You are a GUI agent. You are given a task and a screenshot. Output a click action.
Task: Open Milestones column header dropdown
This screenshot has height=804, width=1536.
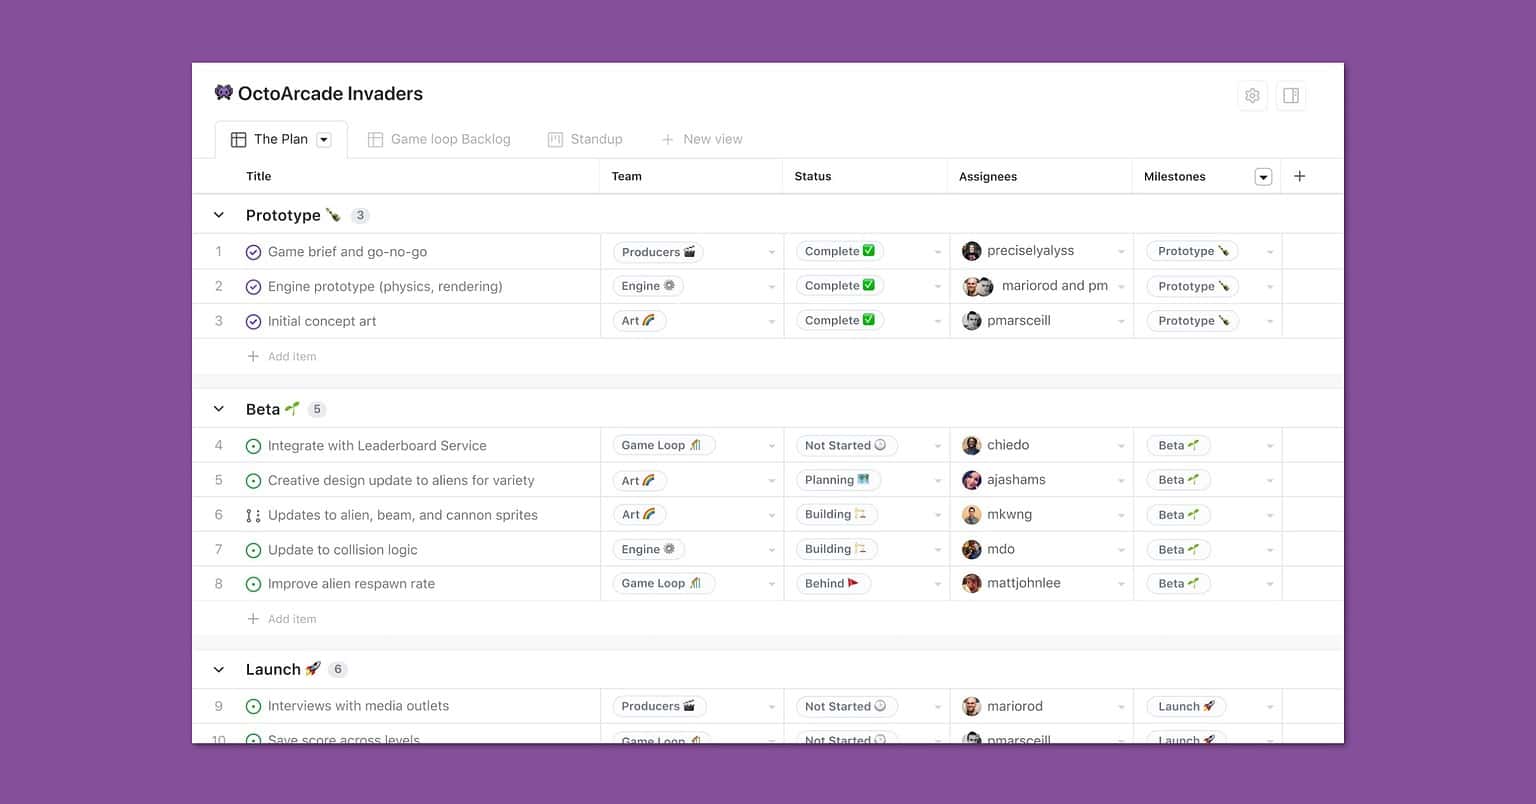click(x=1263, y=177)
